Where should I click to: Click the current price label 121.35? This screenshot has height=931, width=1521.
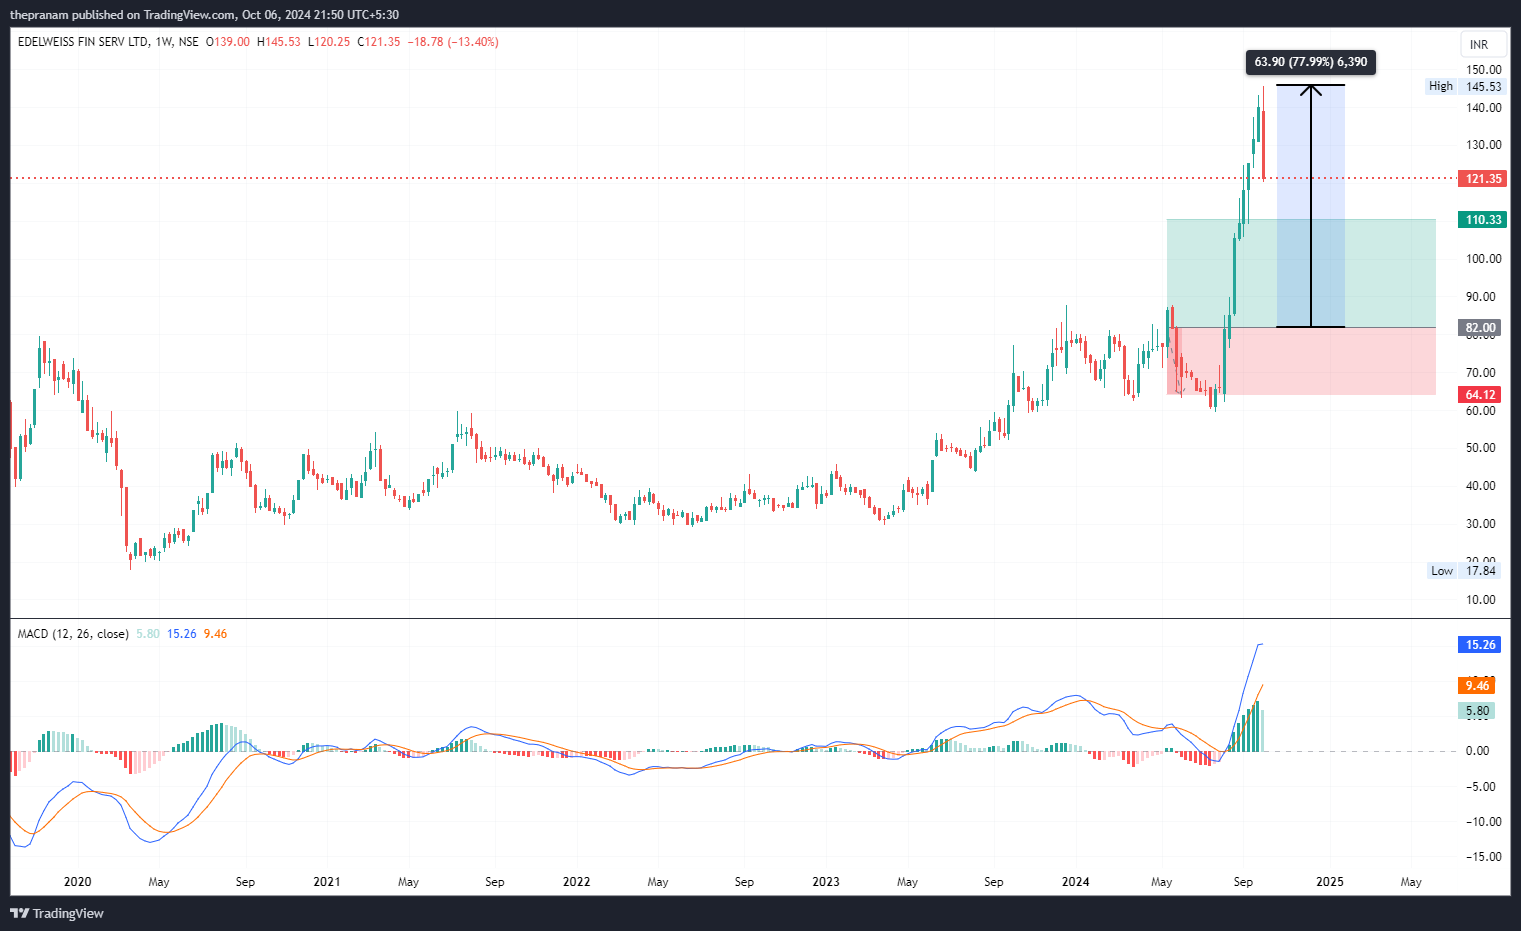[x=1481, y=179]
